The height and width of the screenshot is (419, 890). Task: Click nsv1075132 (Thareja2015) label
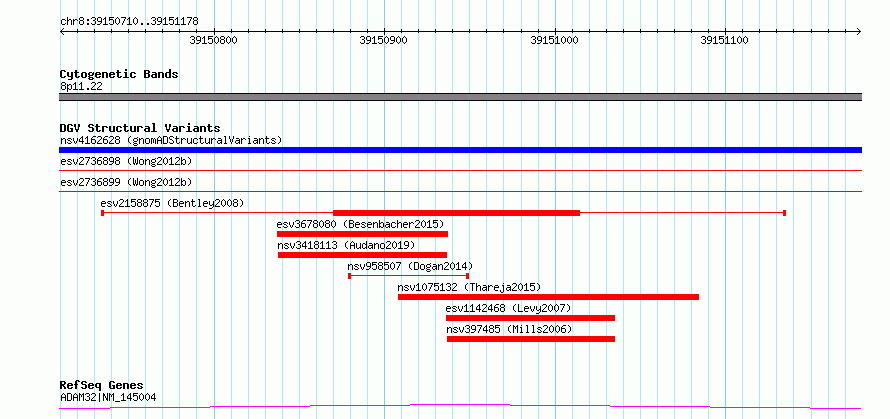click(x=469, y=287)
